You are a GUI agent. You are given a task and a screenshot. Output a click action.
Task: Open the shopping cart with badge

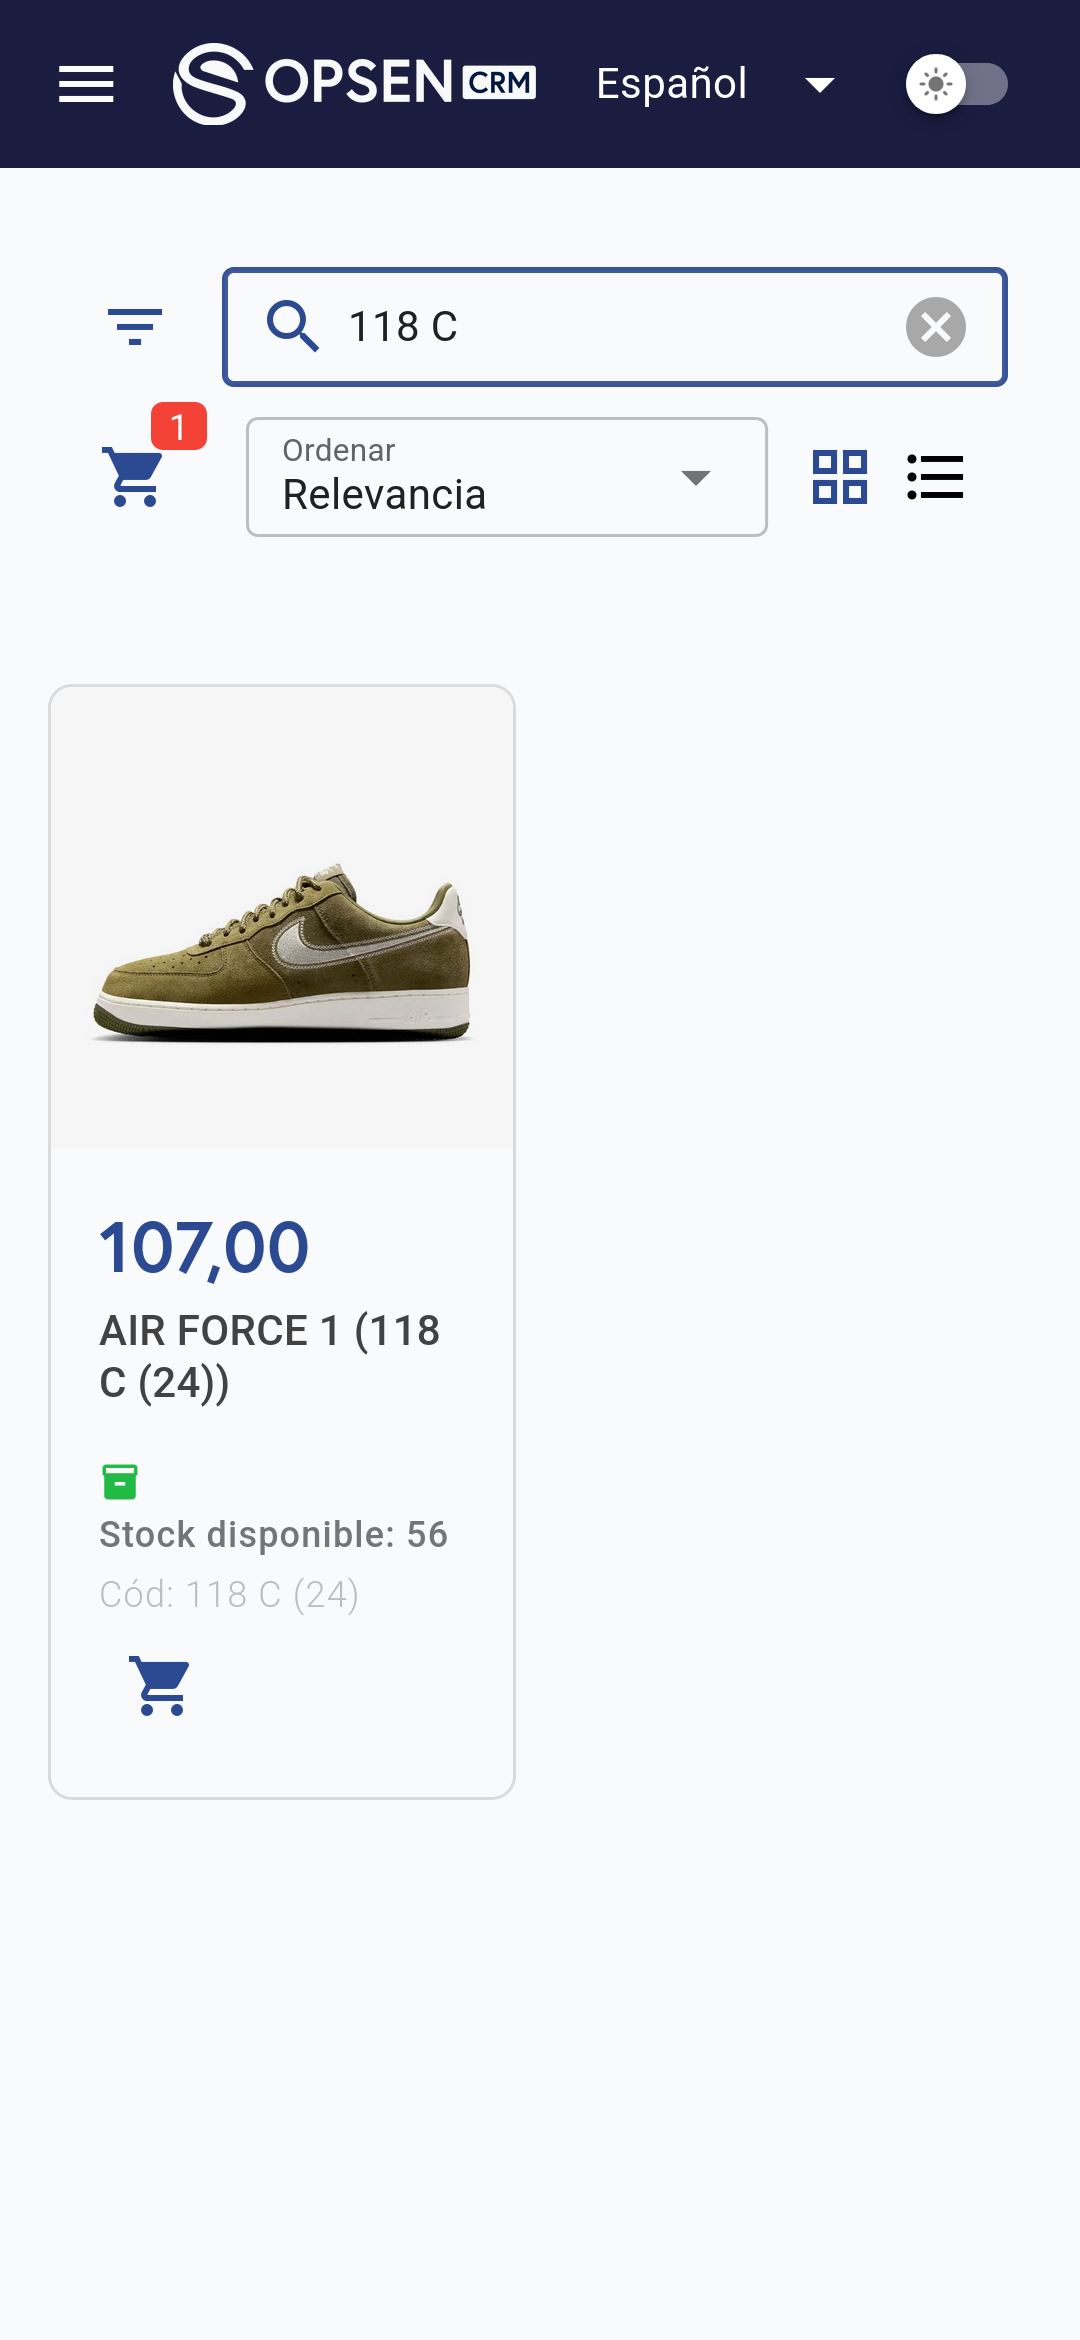coord(135,477)
